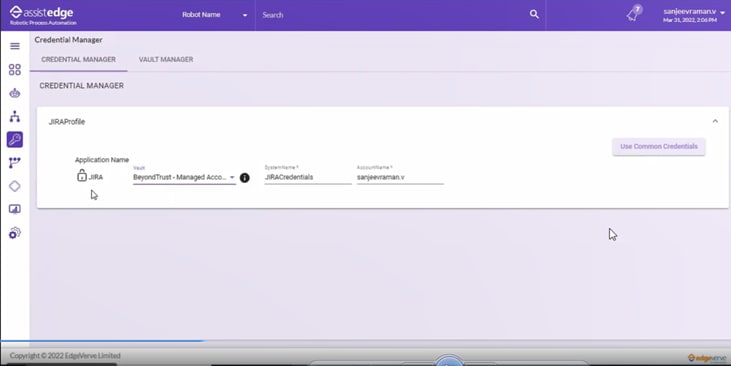
Task: Open the workflow branch sidebar icon
Action: click(x=15, y=163)
